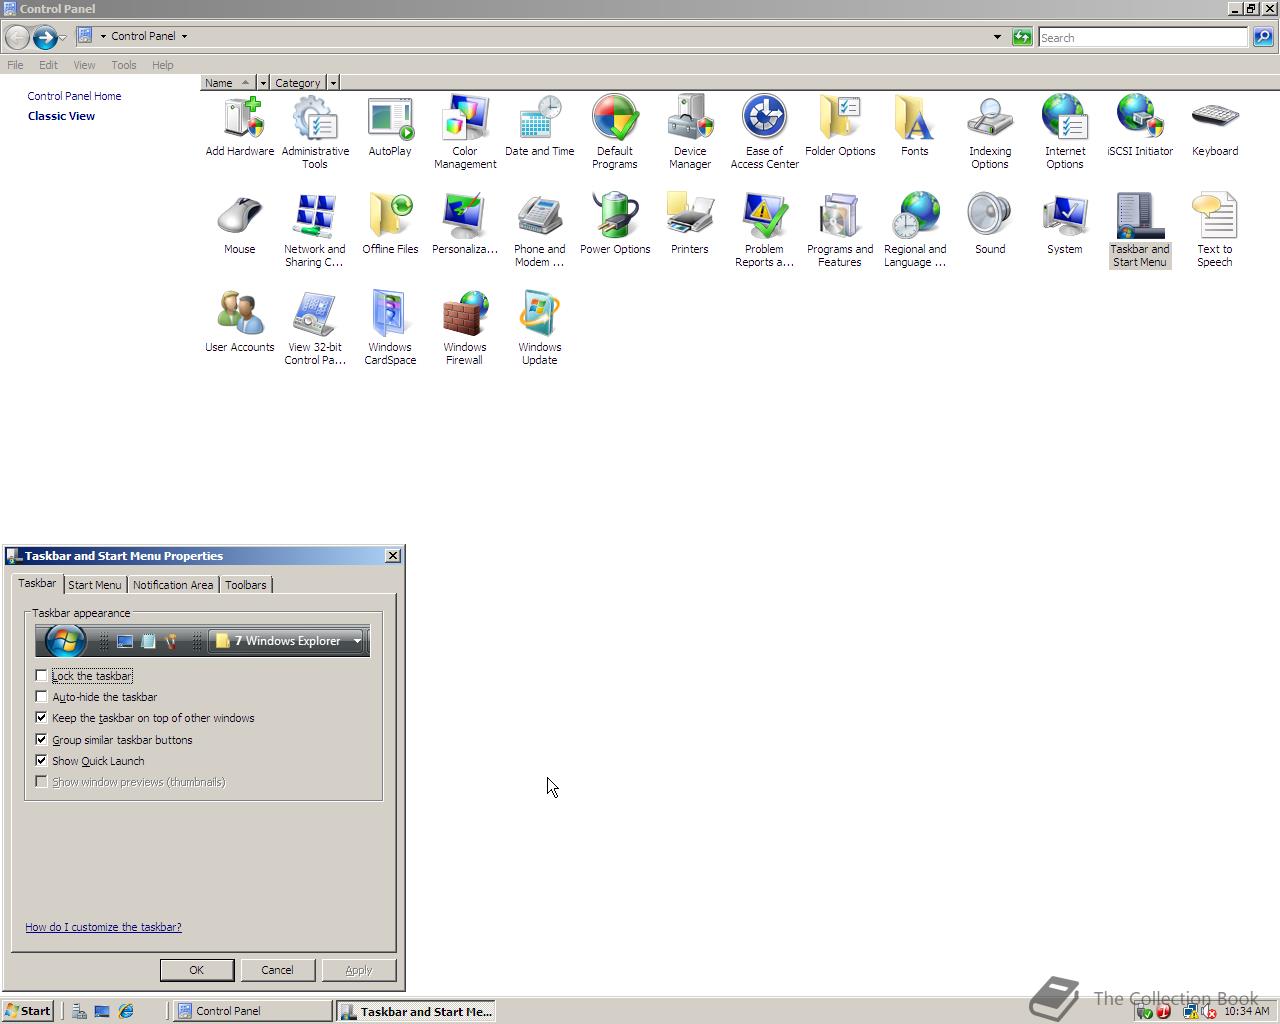Open Windows Update
Screen dimensions: 1280x1024
tap(540, 329)
